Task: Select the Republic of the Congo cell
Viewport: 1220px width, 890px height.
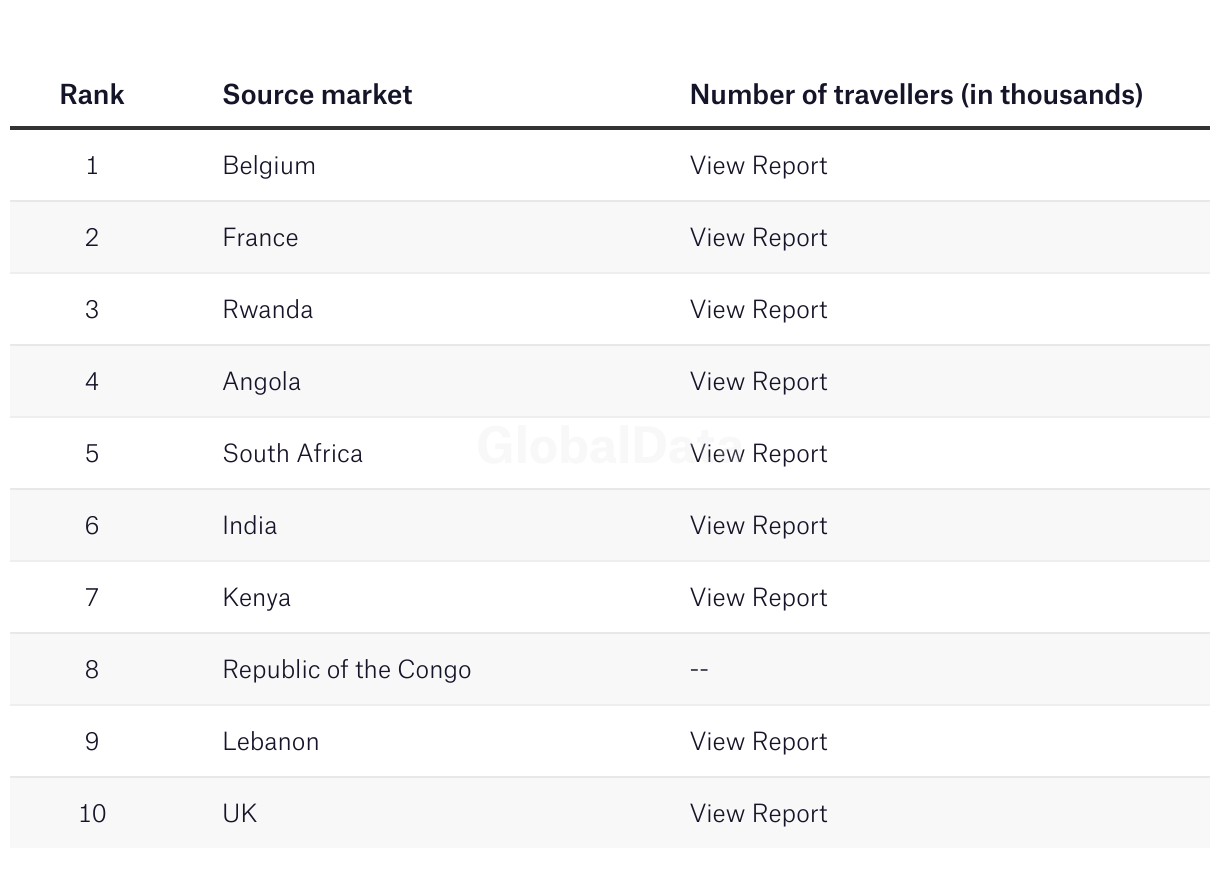Action: click(346, 670)
